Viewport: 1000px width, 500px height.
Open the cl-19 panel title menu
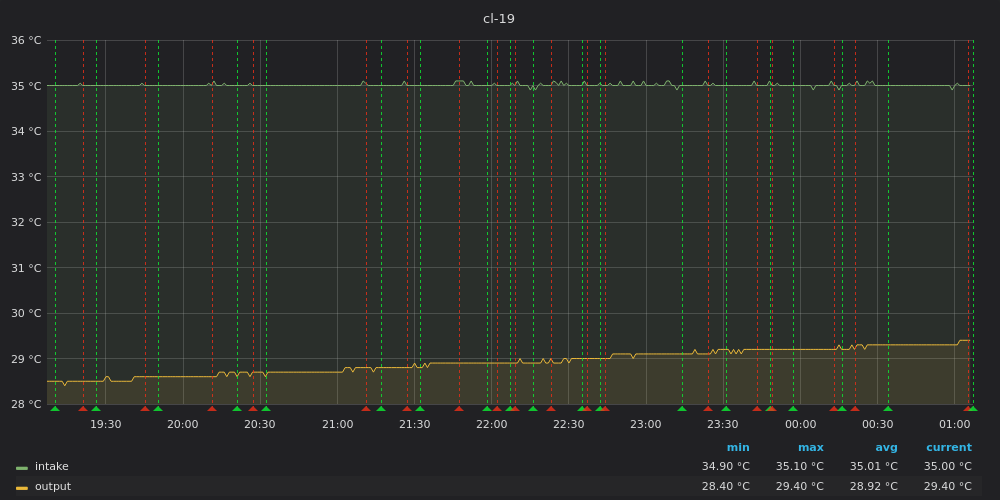(499, 19)
